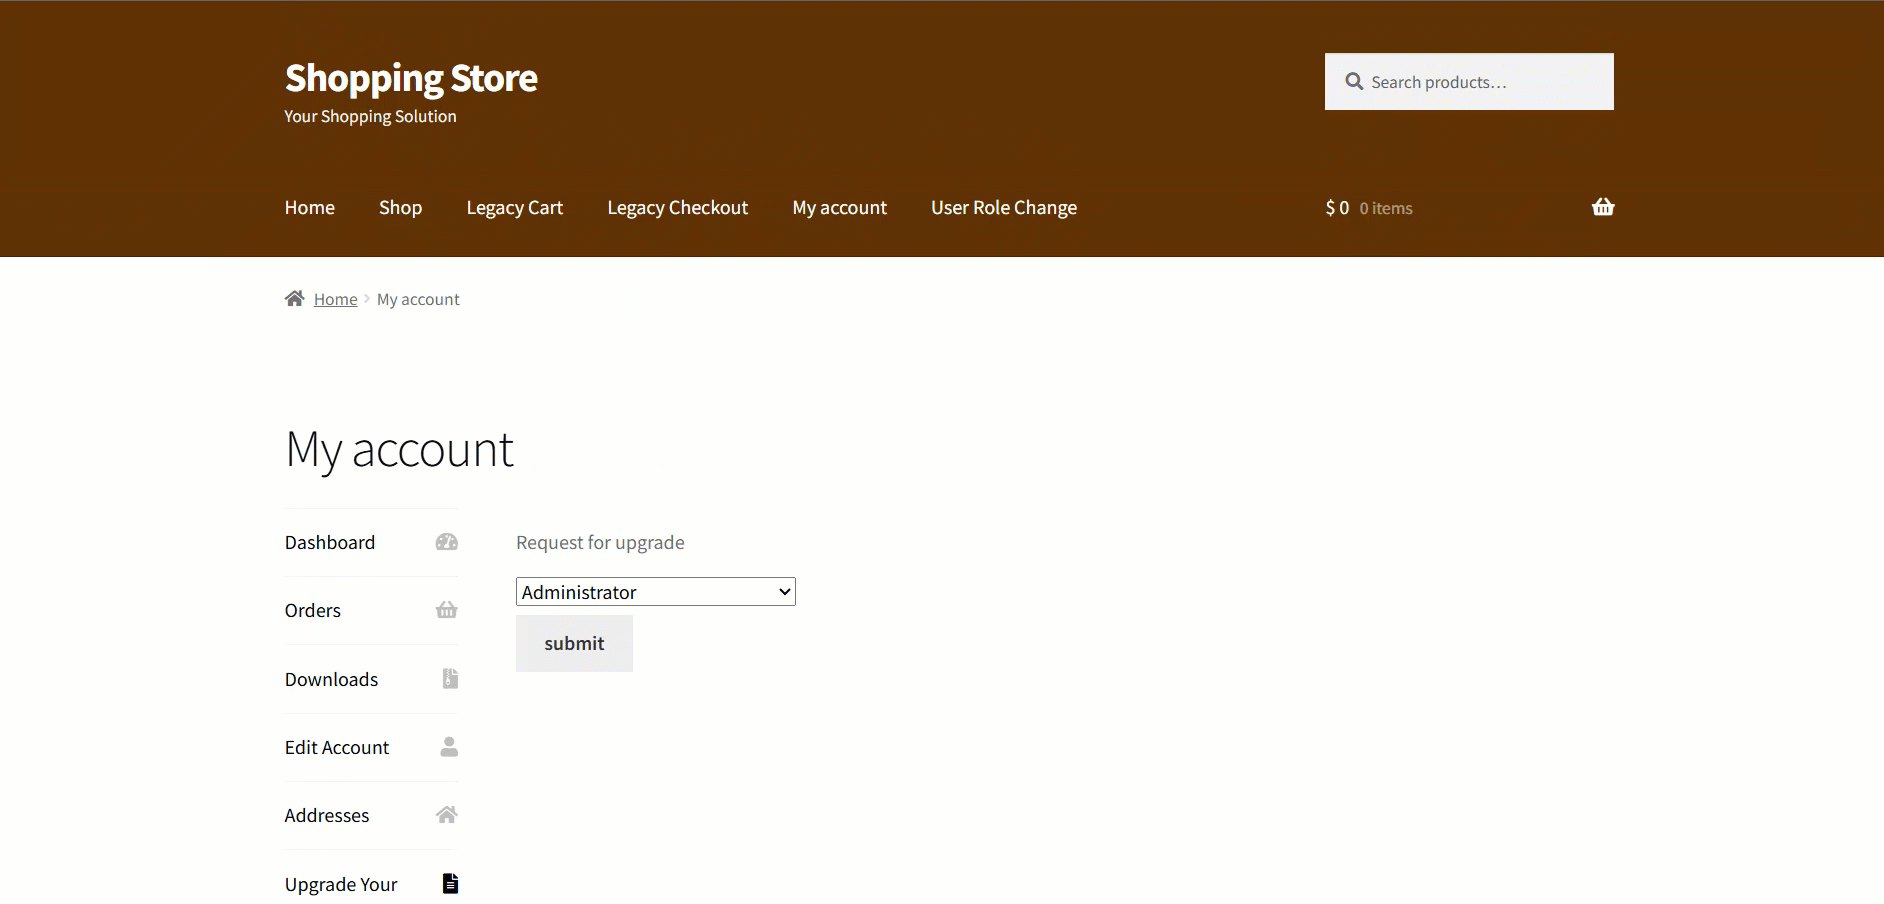Click the Downloads file icon

[x=450, y=679]
